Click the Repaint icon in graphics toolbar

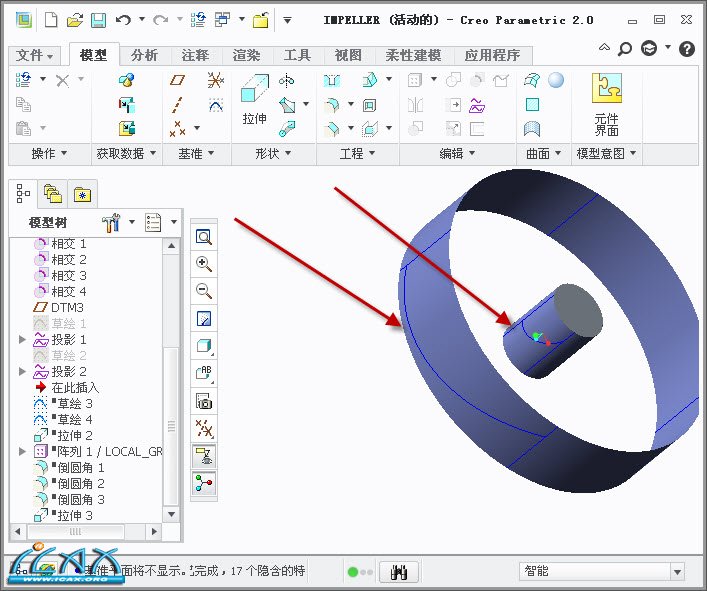coord(204,319)
